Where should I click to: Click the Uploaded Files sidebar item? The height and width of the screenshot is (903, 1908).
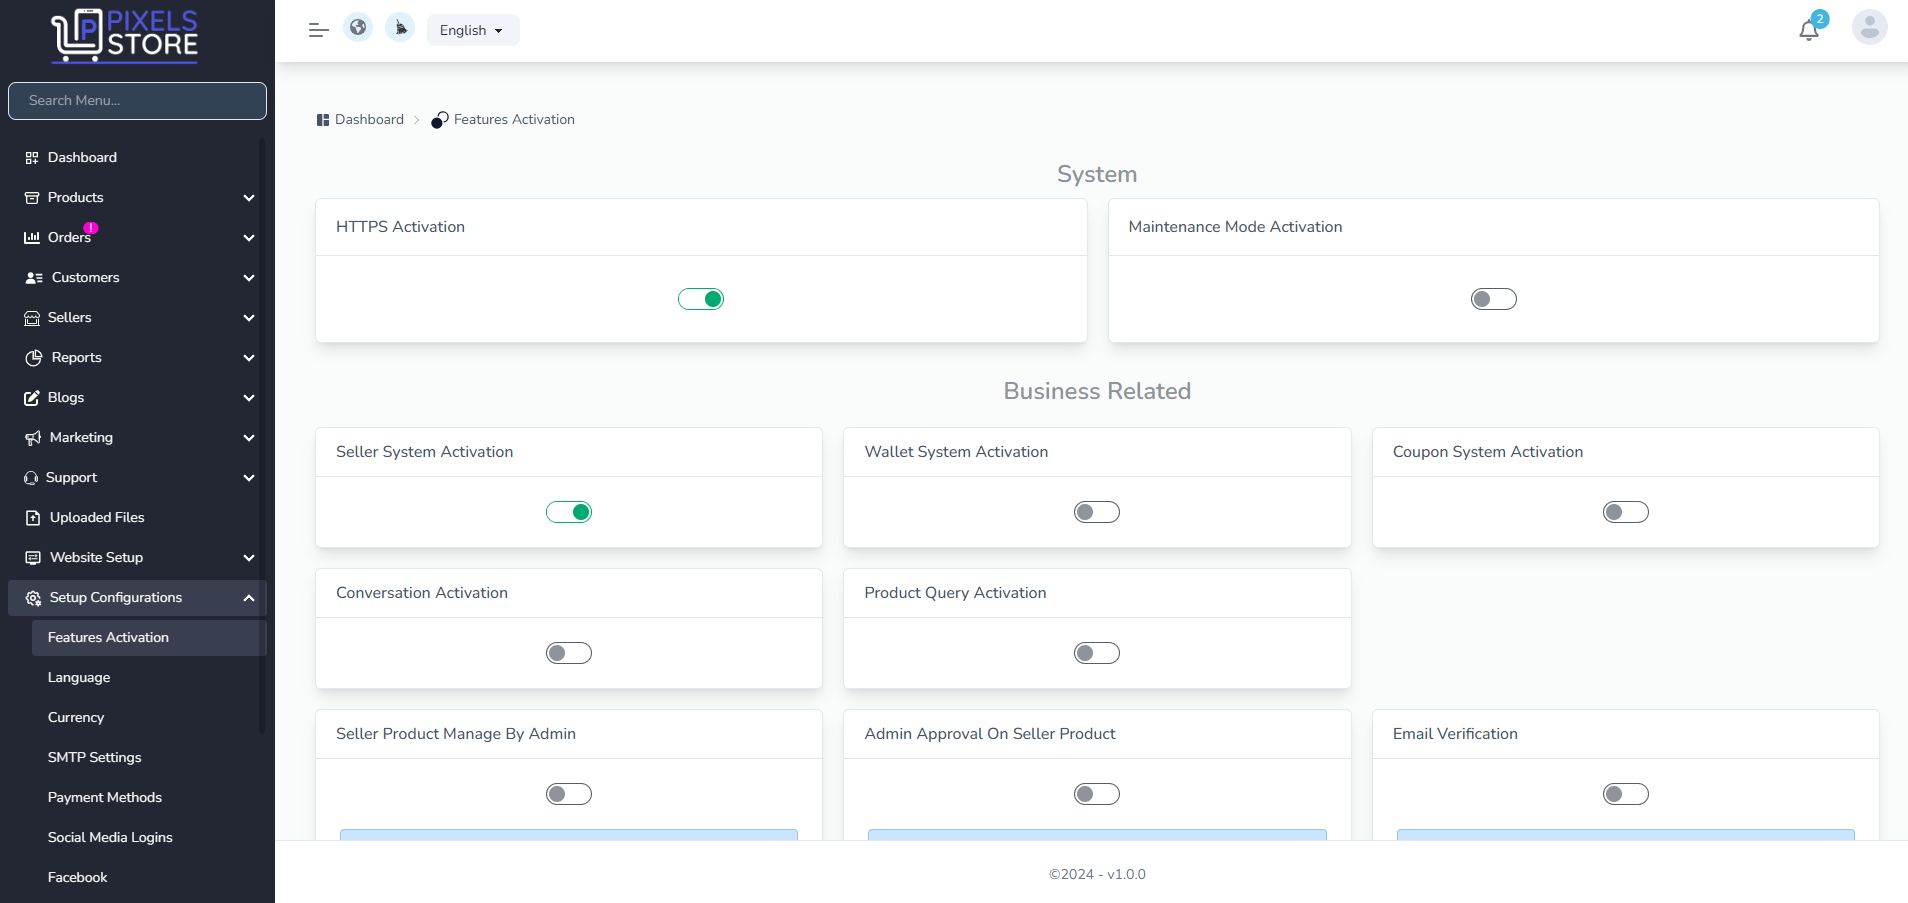pyautogui.click(x=97, y=517)
